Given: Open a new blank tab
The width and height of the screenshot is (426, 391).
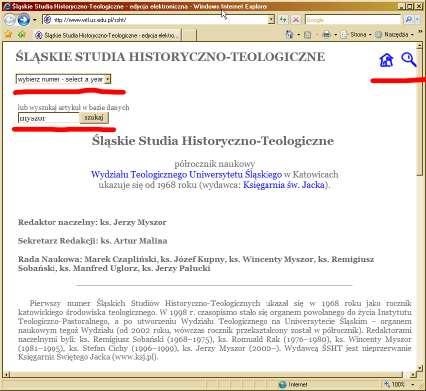Looking at the screenshot, I should [x=189, y=35].
